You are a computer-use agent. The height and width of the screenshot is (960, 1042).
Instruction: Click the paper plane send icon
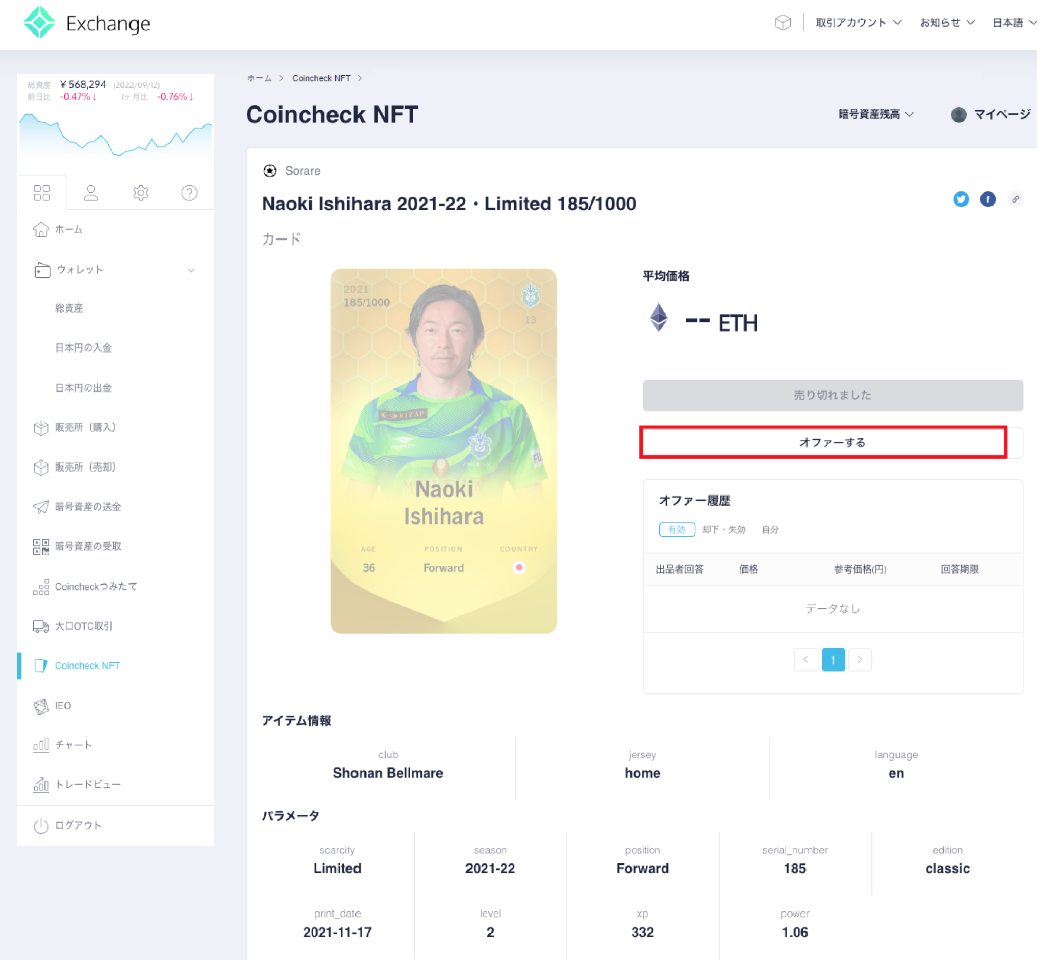pyautogui.click(x=41, y=507)
